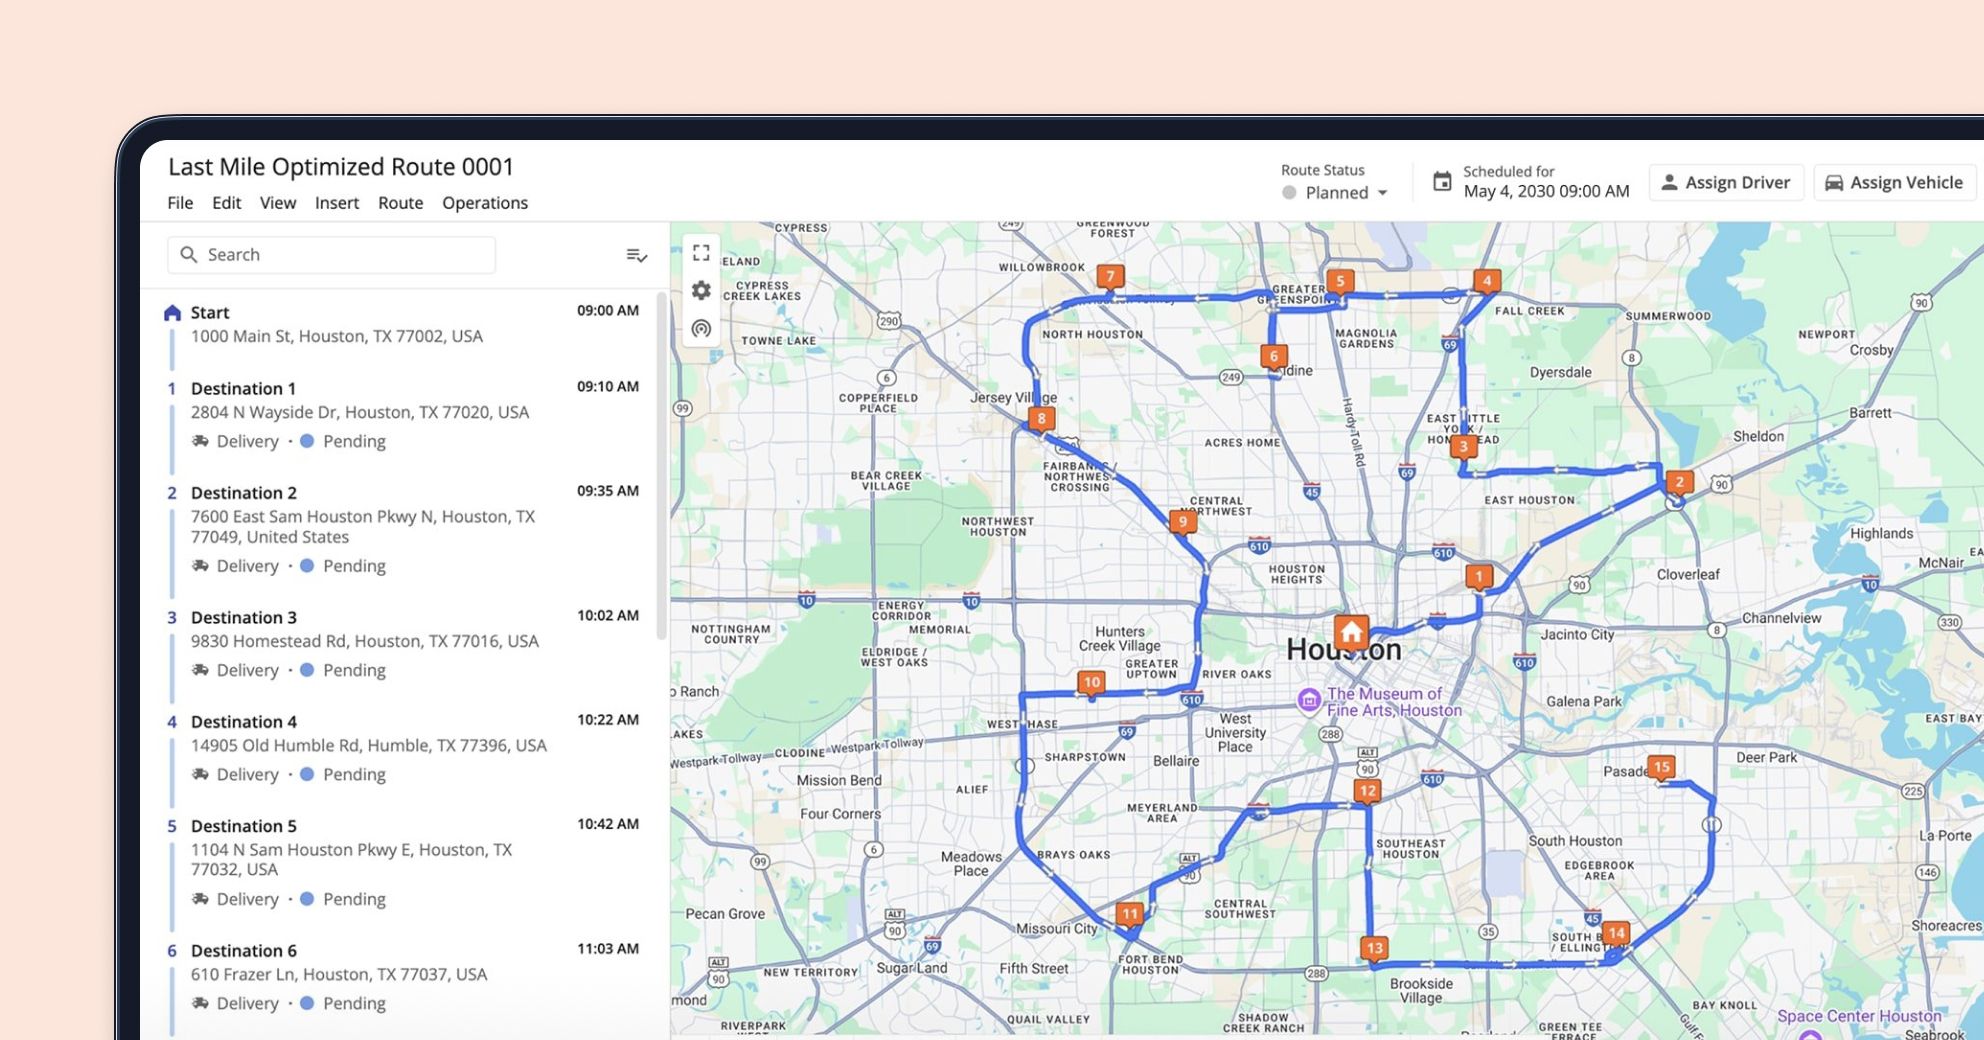Select map stop marker 14
The height and width of the screenshot is (1040, 1984).
(x=1616, y=934)
